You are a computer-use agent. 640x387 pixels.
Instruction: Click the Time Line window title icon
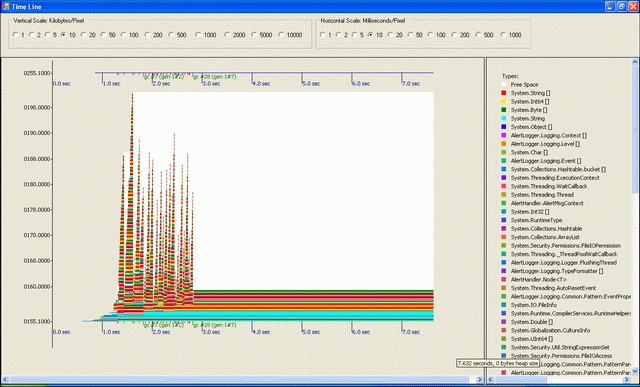tap(6, 7)
